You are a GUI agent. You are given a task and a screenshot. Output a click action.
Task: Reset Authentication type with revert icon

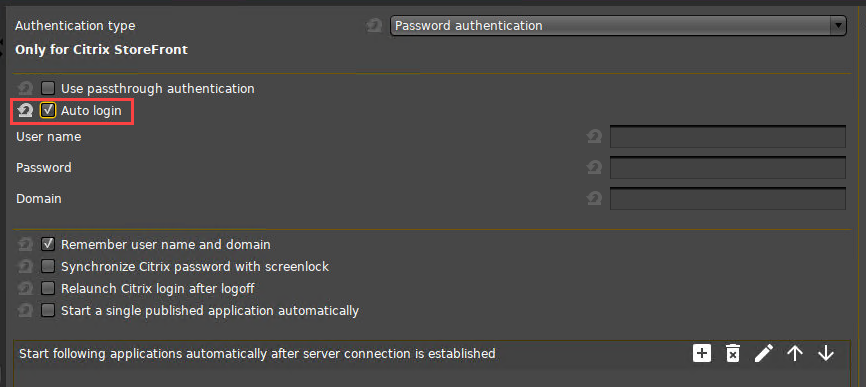pos(374,25)
